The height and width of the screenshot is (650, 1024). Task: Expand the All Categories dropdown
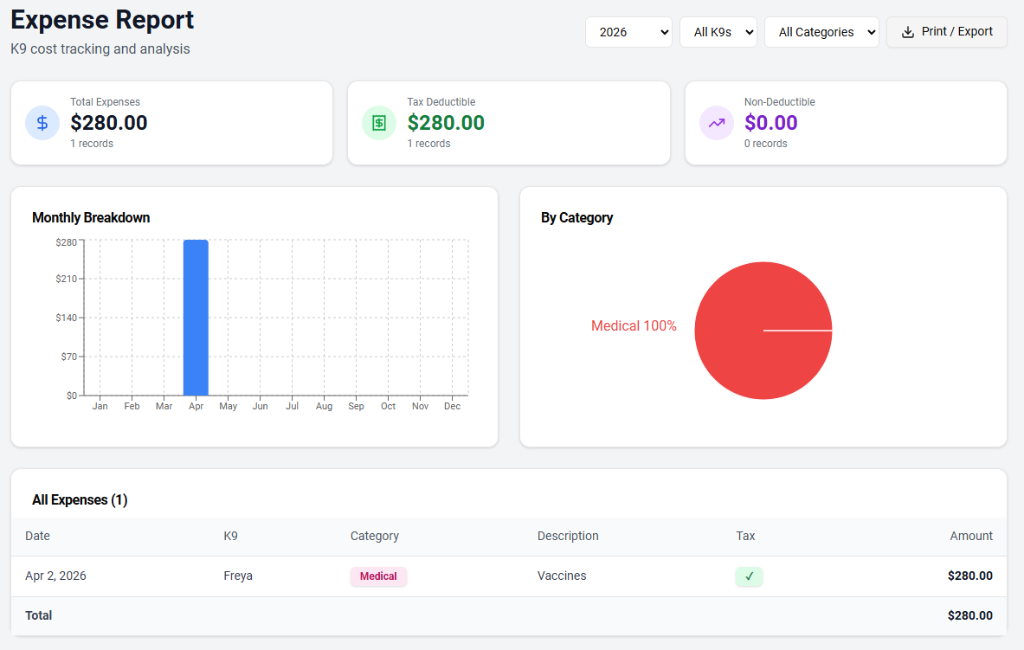pos(822,32)
